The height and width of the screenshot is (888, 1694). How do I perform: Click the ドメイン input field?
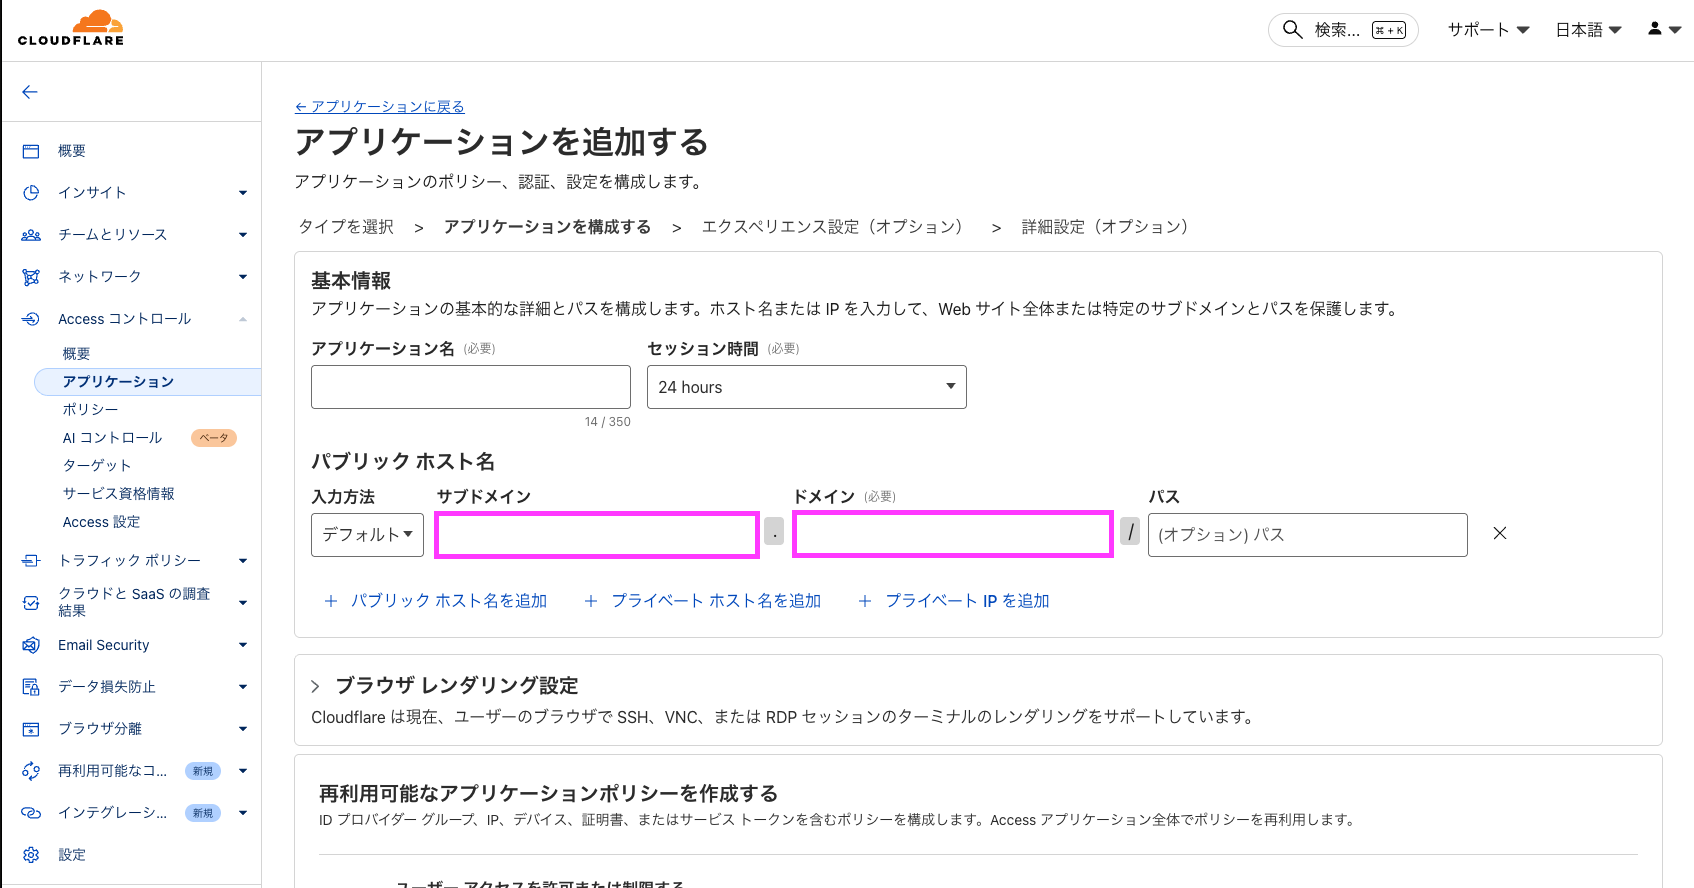953,535
